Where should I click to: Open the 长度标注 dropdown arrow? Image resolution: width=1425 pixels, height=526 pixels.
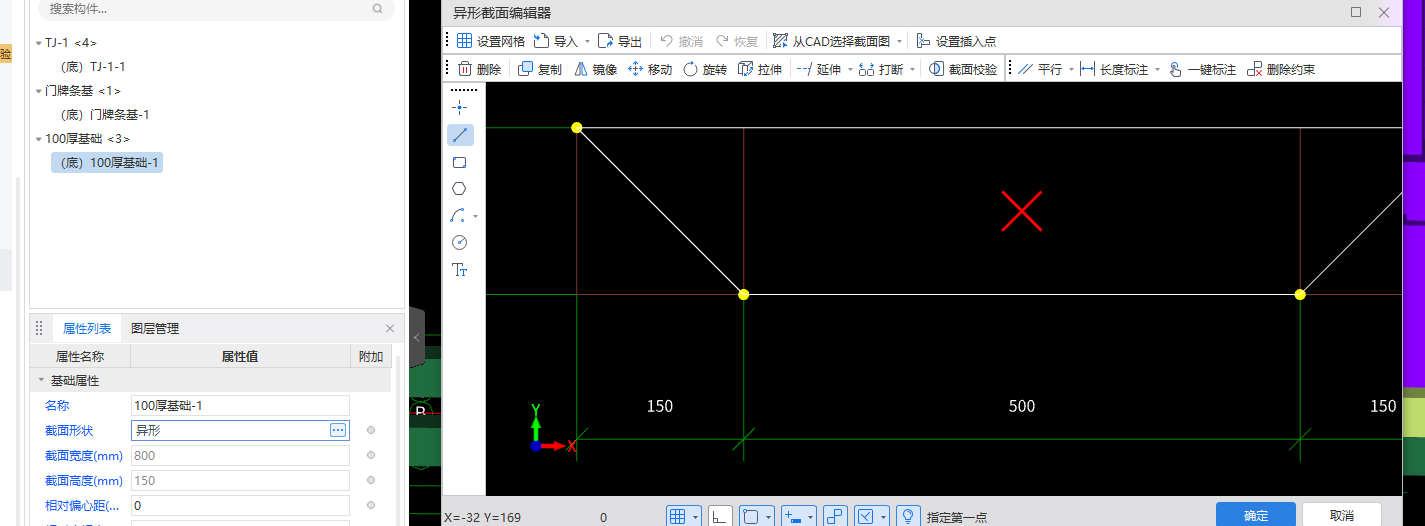click(1157, 70)
